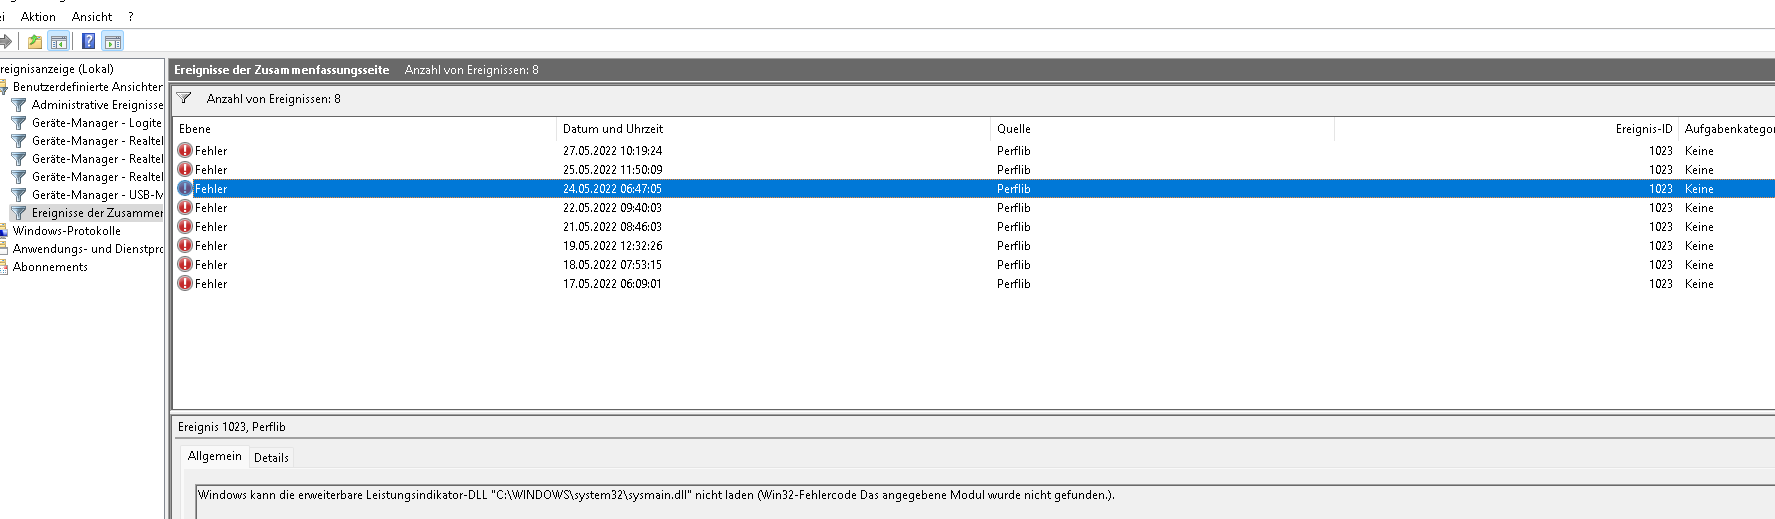Click the error icon of the 25.05.2022 event

tap(185, 169)
